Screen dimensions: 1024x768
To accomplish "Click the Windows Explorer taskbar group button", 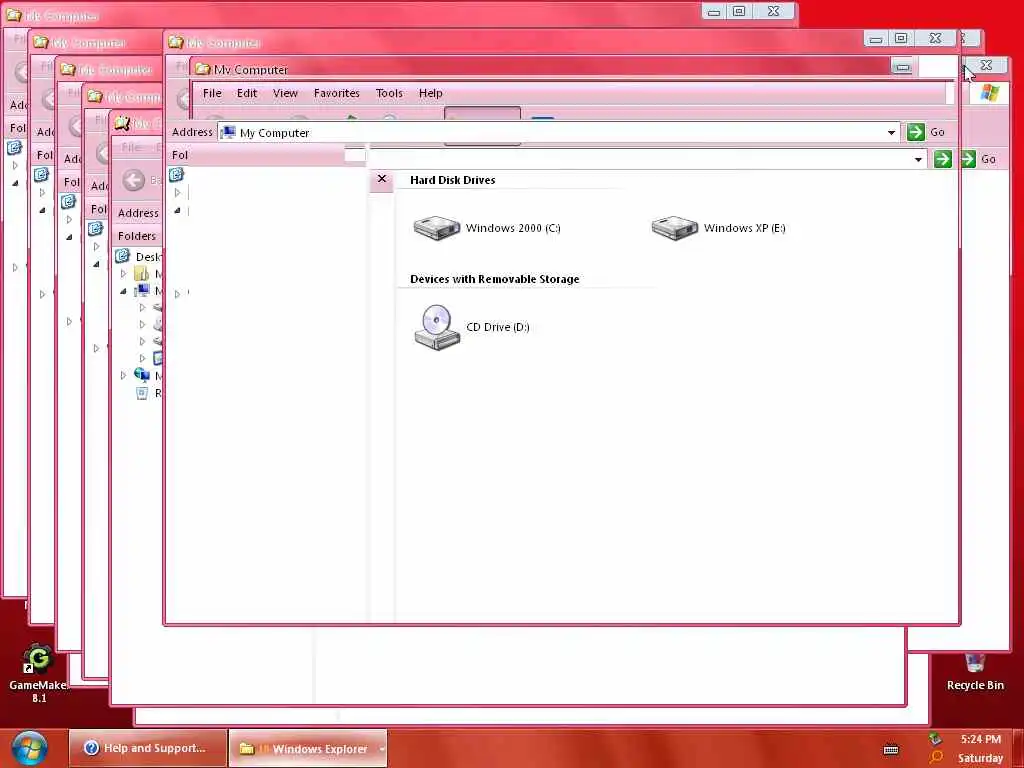I will [x=308, y=748].
